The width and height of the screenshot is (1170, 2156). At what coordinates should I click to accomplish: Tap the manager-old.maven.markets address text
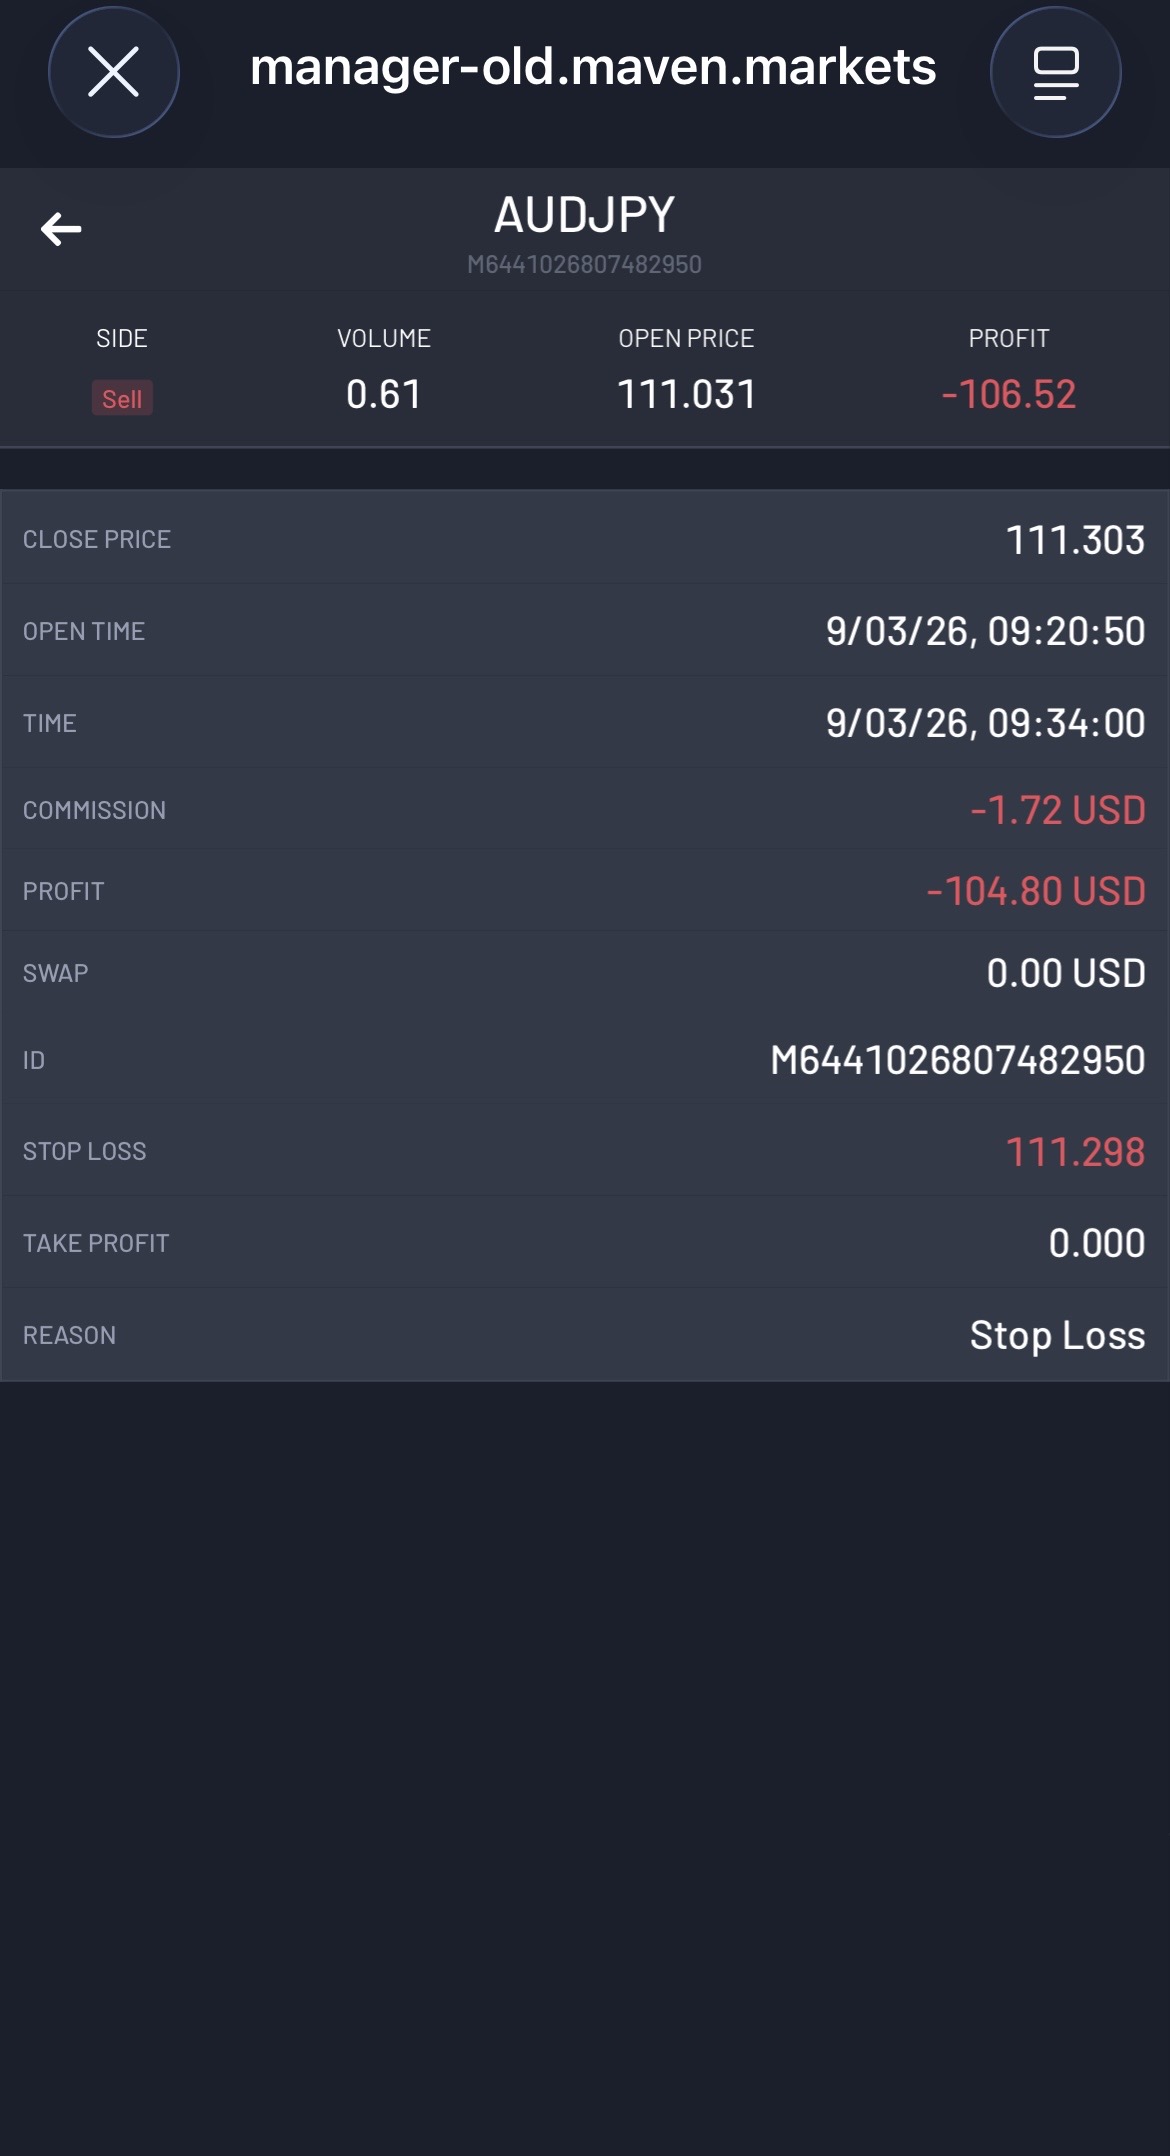pyautogui.click(x=593, y=68)
